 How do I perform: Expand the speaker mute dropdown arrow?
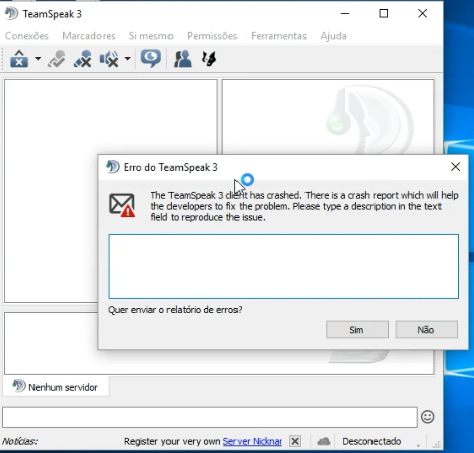click(x=128, y=59)
